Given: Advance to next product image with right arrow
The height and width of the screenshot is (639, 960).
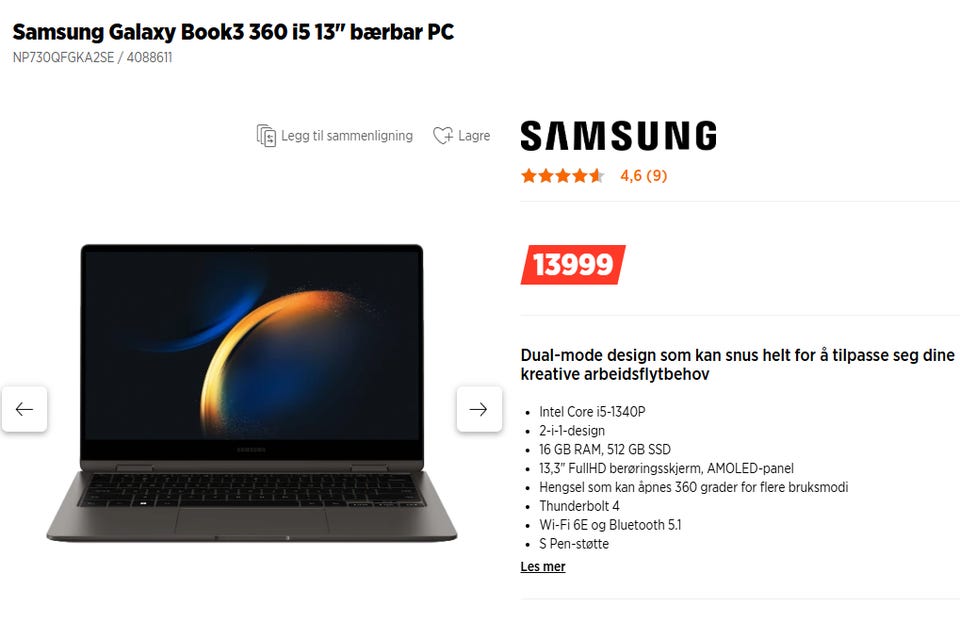Looking at the screenshot, I should 479,409.
